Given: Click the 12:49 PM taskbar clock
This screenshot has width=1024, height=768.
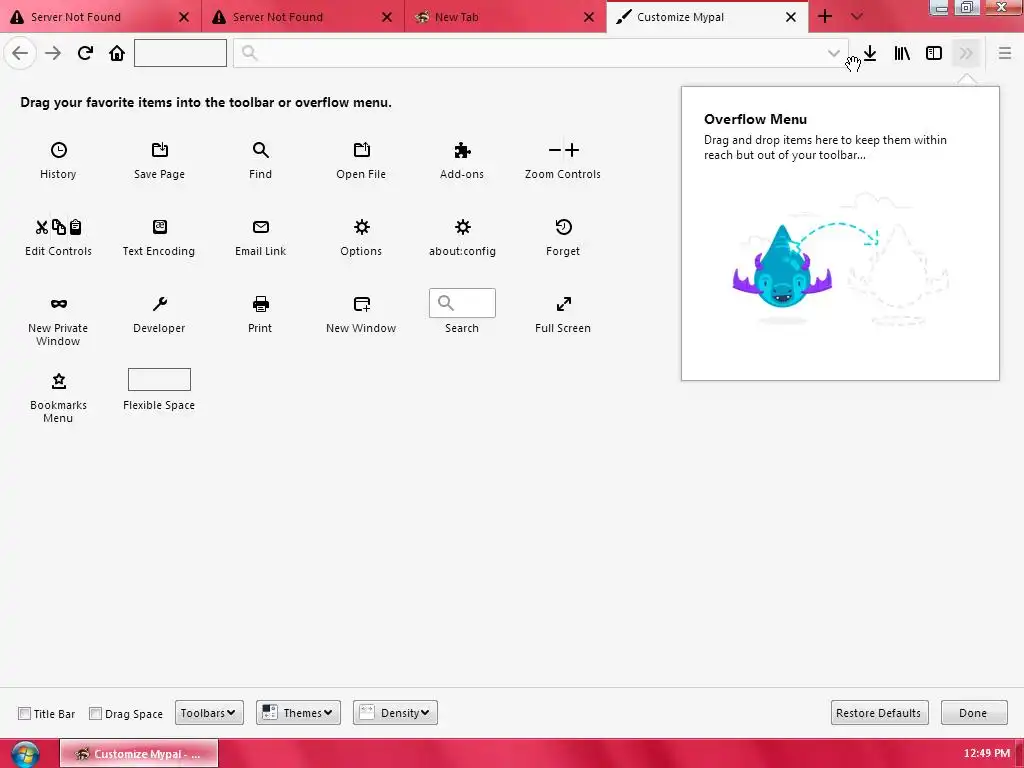Looking at the screenshot, I should tap(987, 754).
